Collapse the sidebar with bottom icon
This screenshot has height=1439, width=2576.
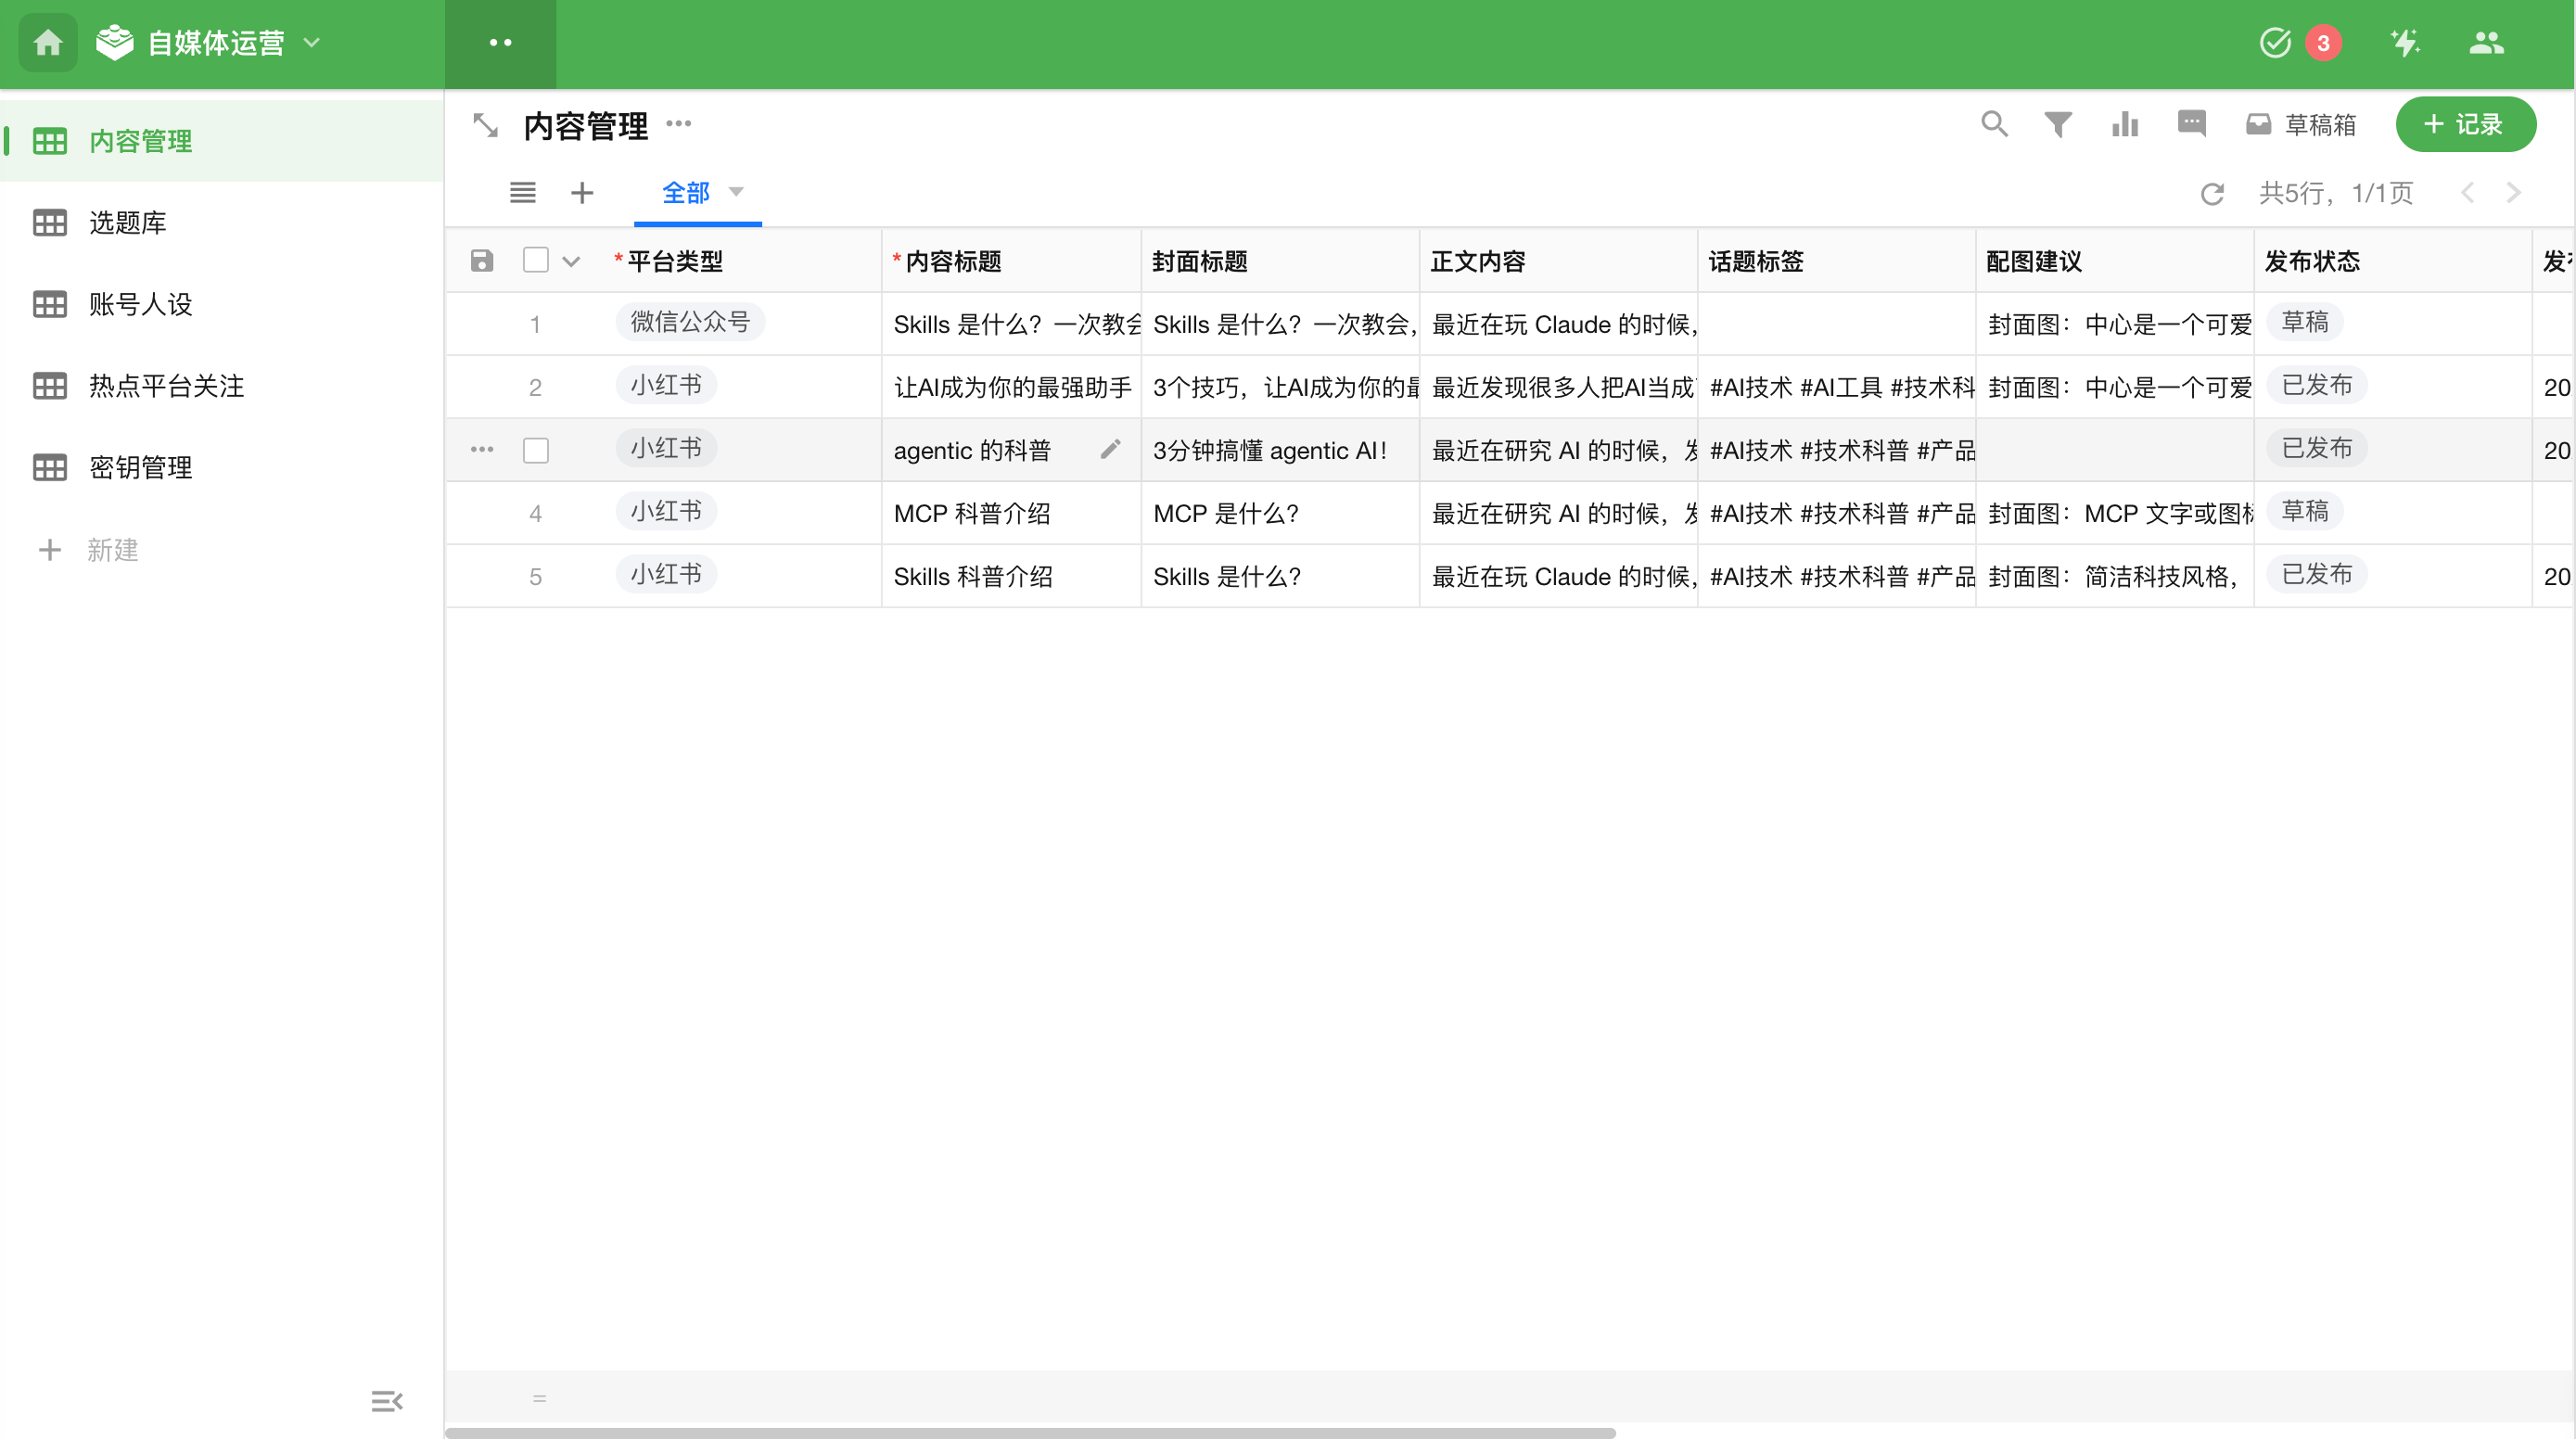pos(386,1401)
